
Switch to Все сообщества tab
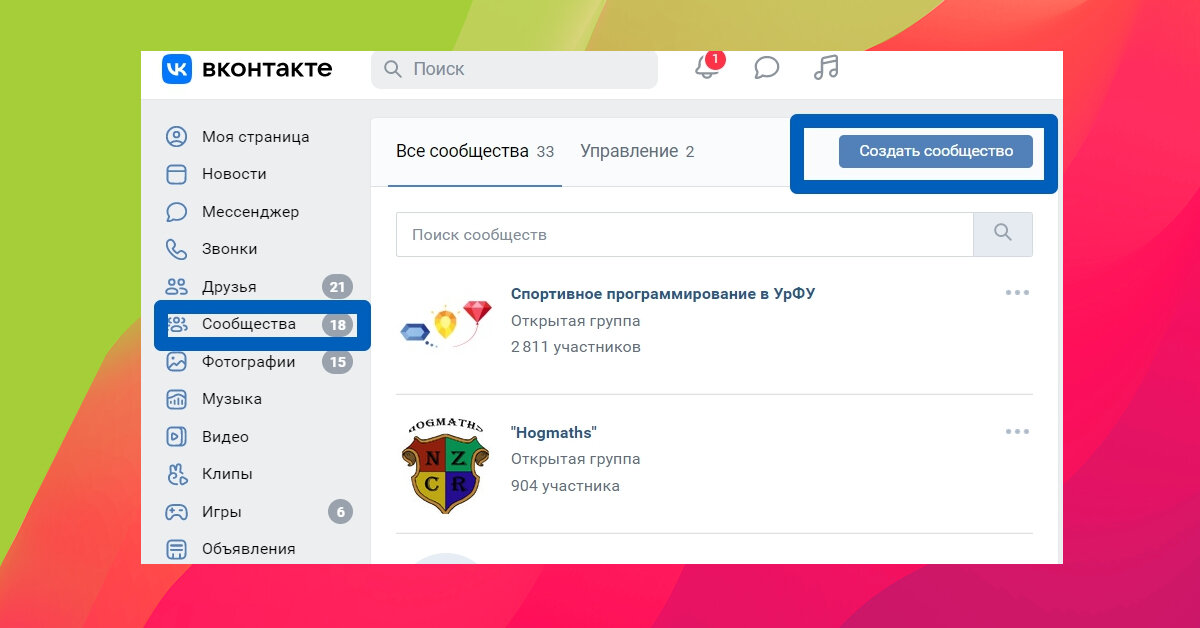click(475, 151)
